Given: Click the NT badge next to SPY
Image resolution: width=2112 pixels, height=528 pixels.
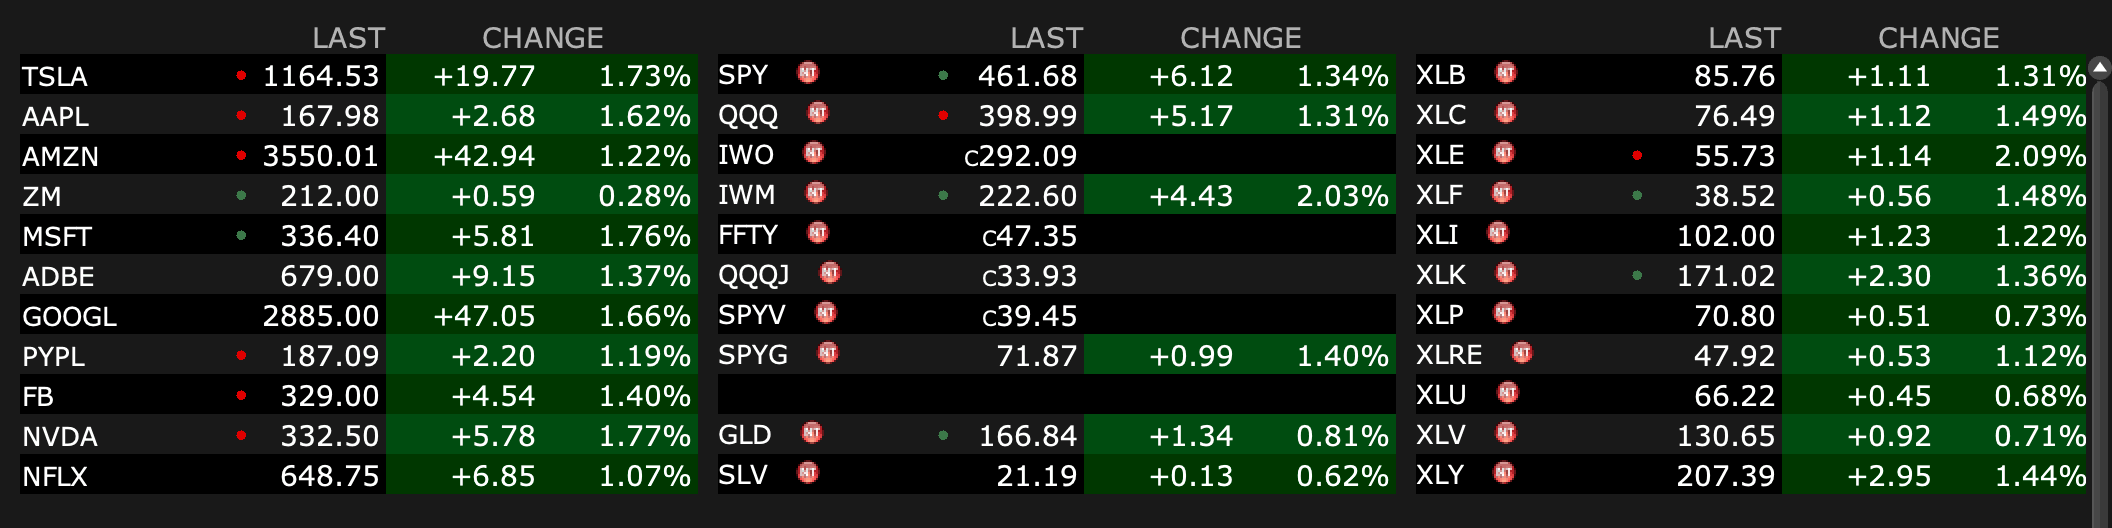Looking at the screenshot, I should click(x=807, y=73).
